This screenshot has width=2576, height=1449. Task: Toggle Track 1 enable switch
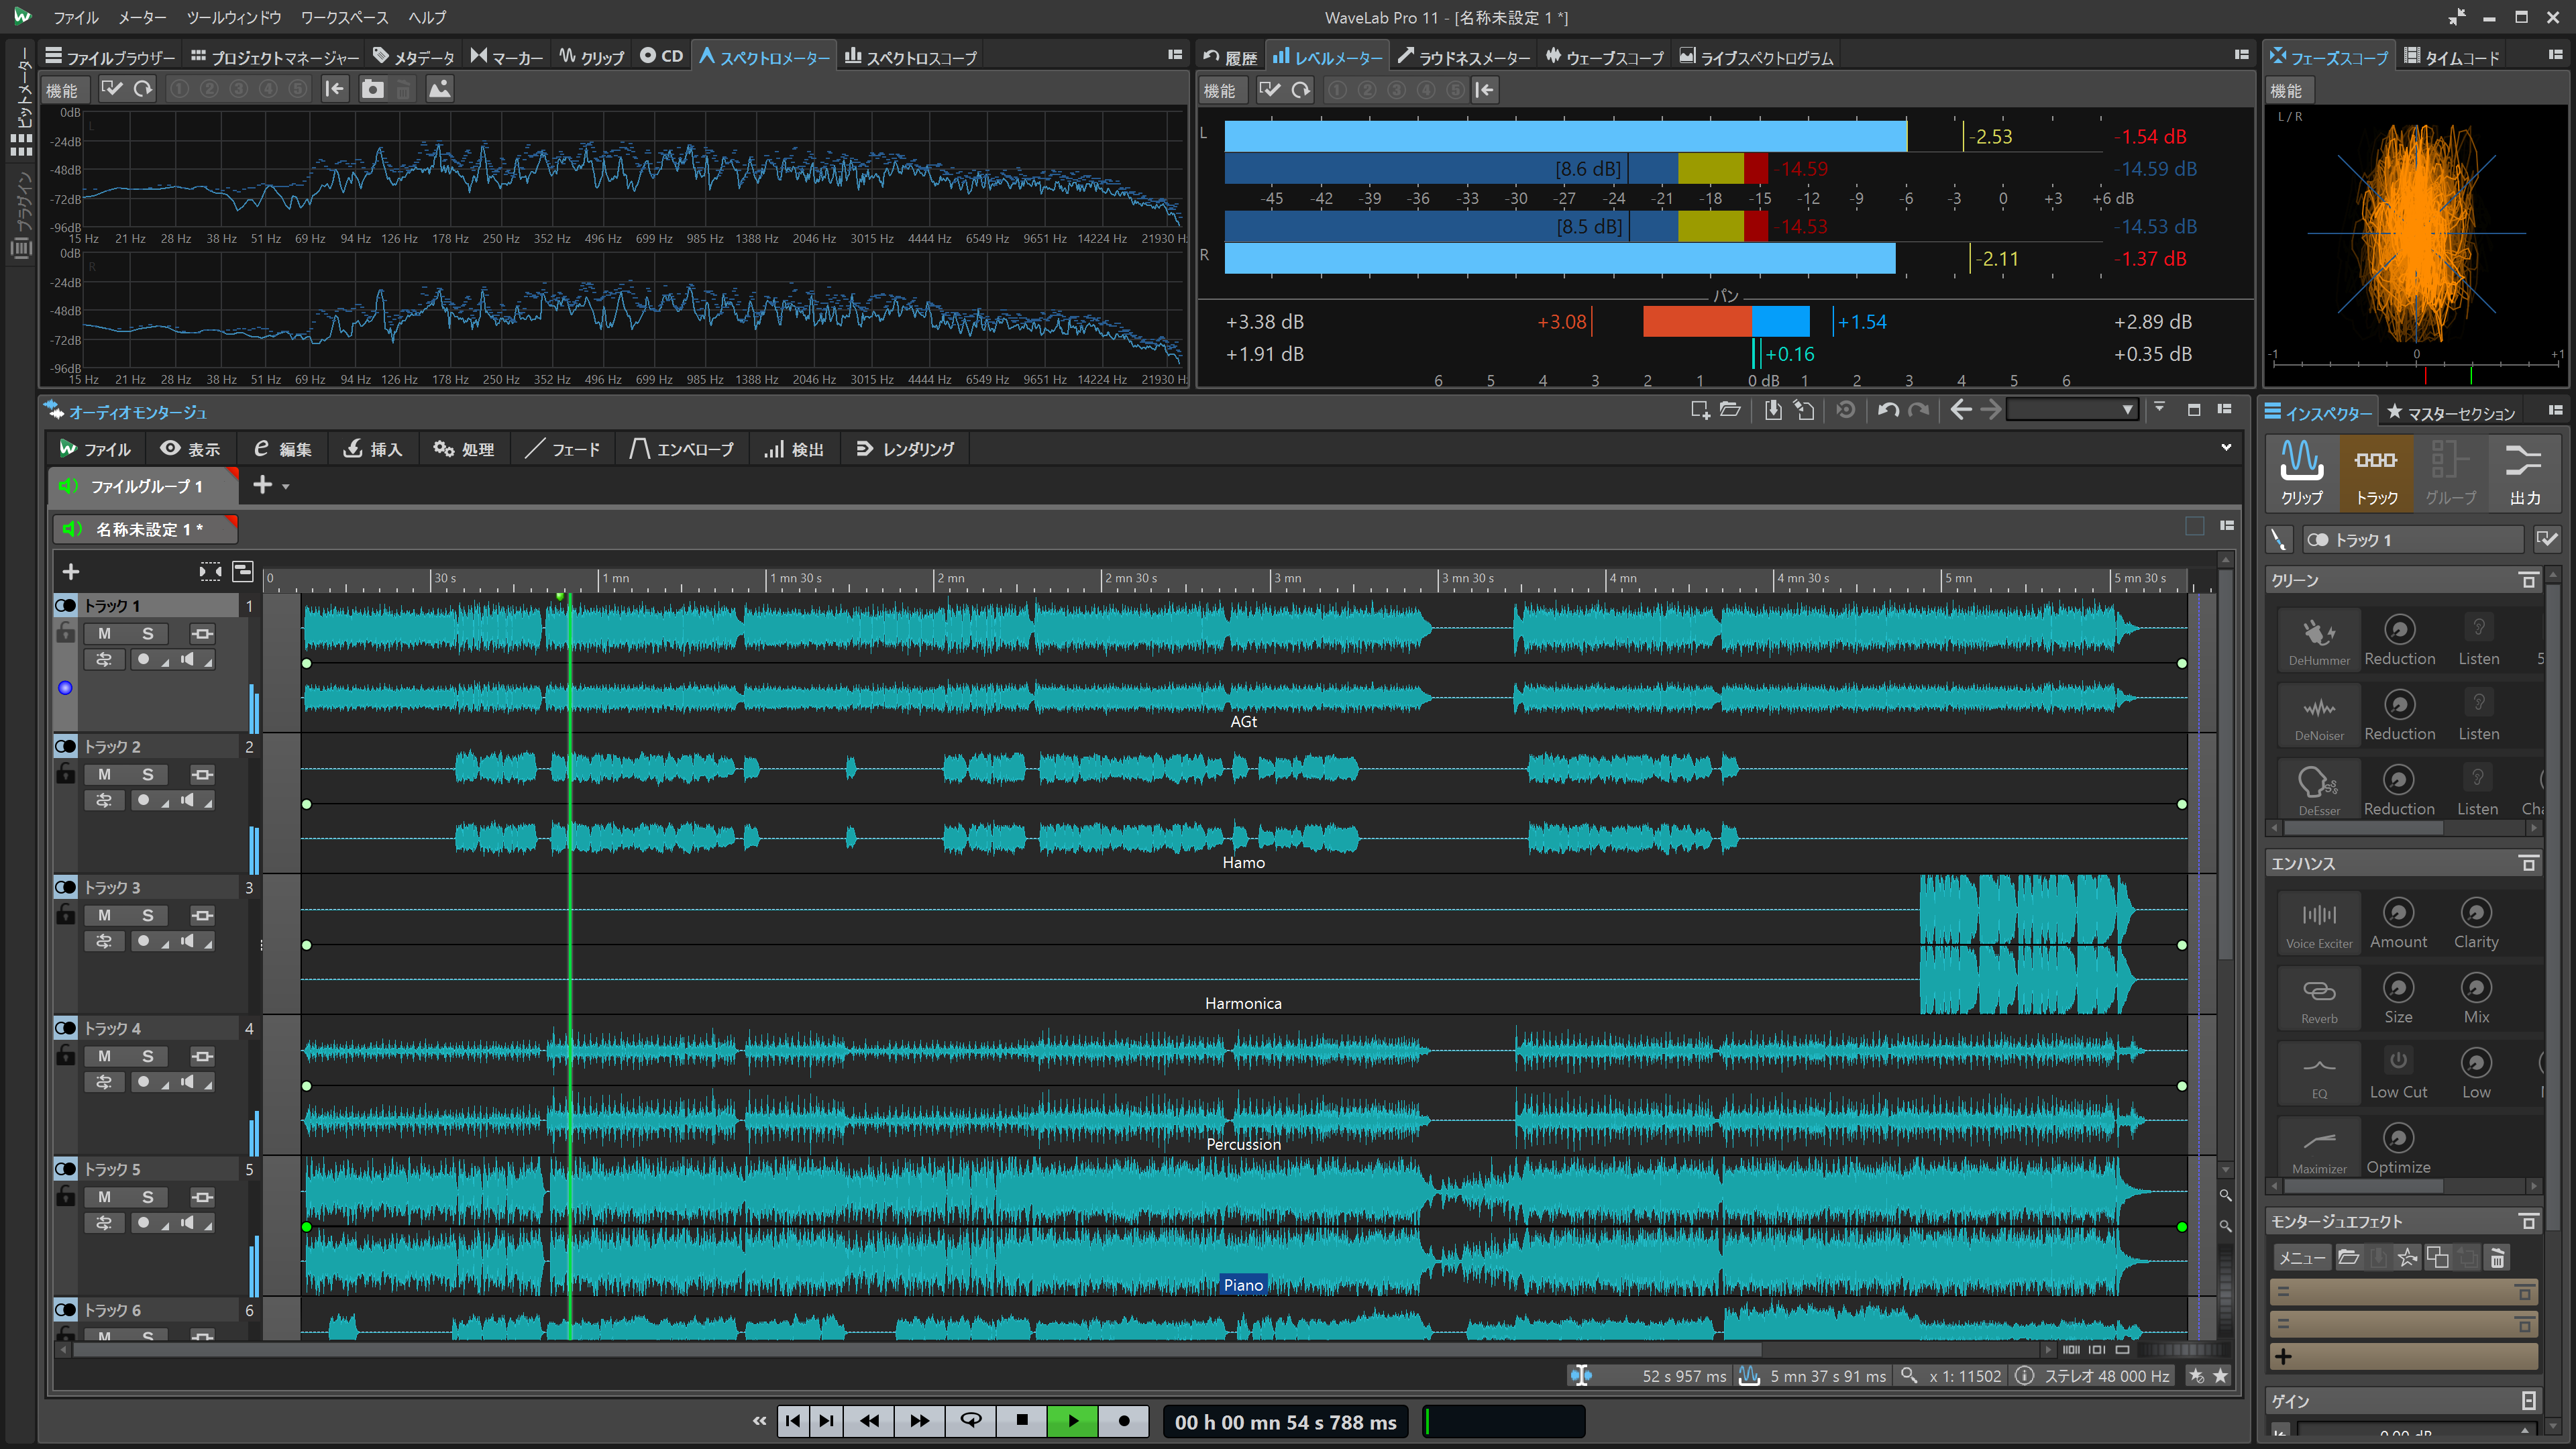tap(66, 606)
